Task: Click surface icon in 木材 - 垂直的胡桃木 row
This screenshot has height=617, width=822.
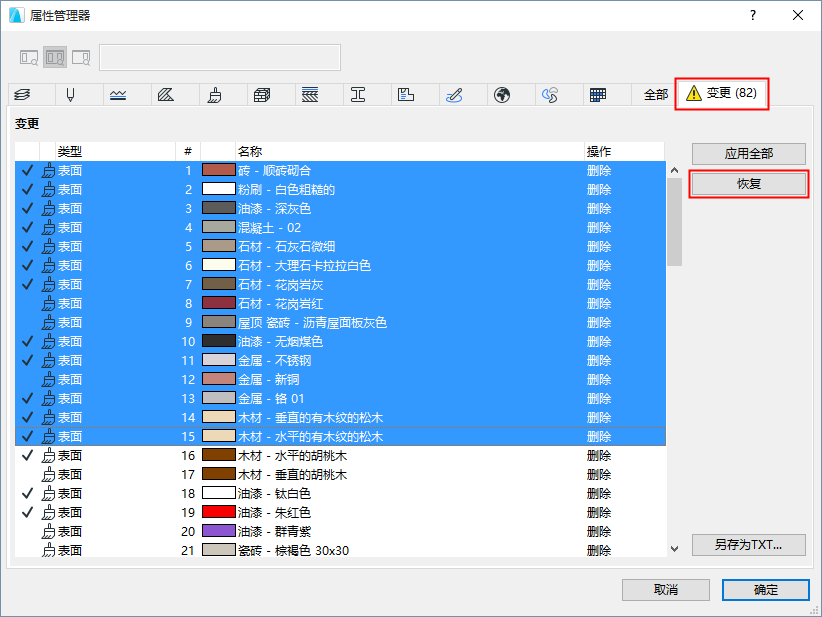Action: (48, 474)
